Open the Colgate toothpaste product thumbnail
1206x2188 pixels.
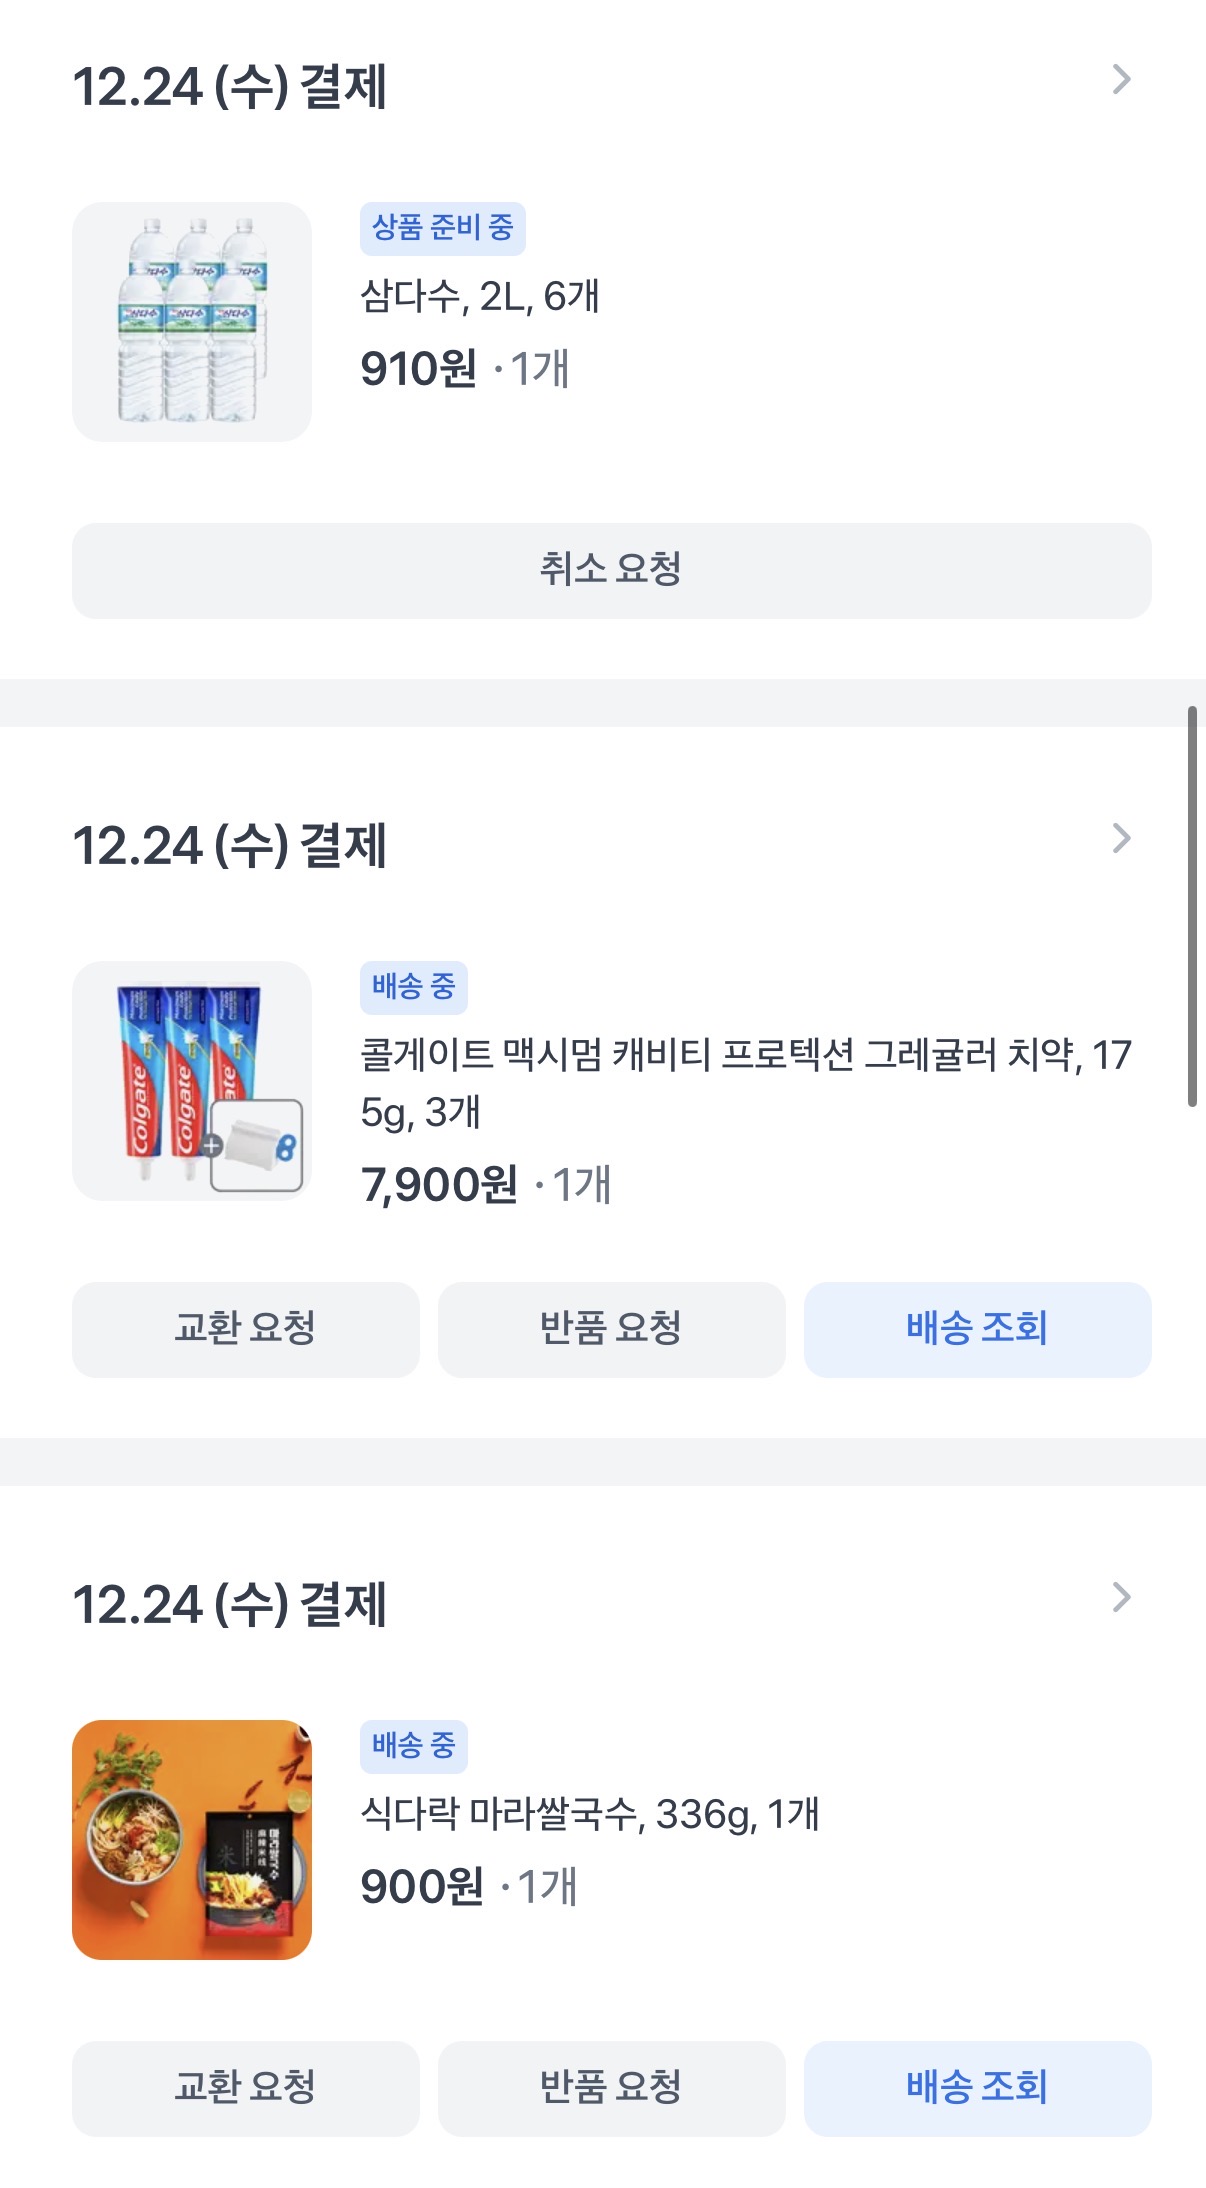(x=192, y=1081)
